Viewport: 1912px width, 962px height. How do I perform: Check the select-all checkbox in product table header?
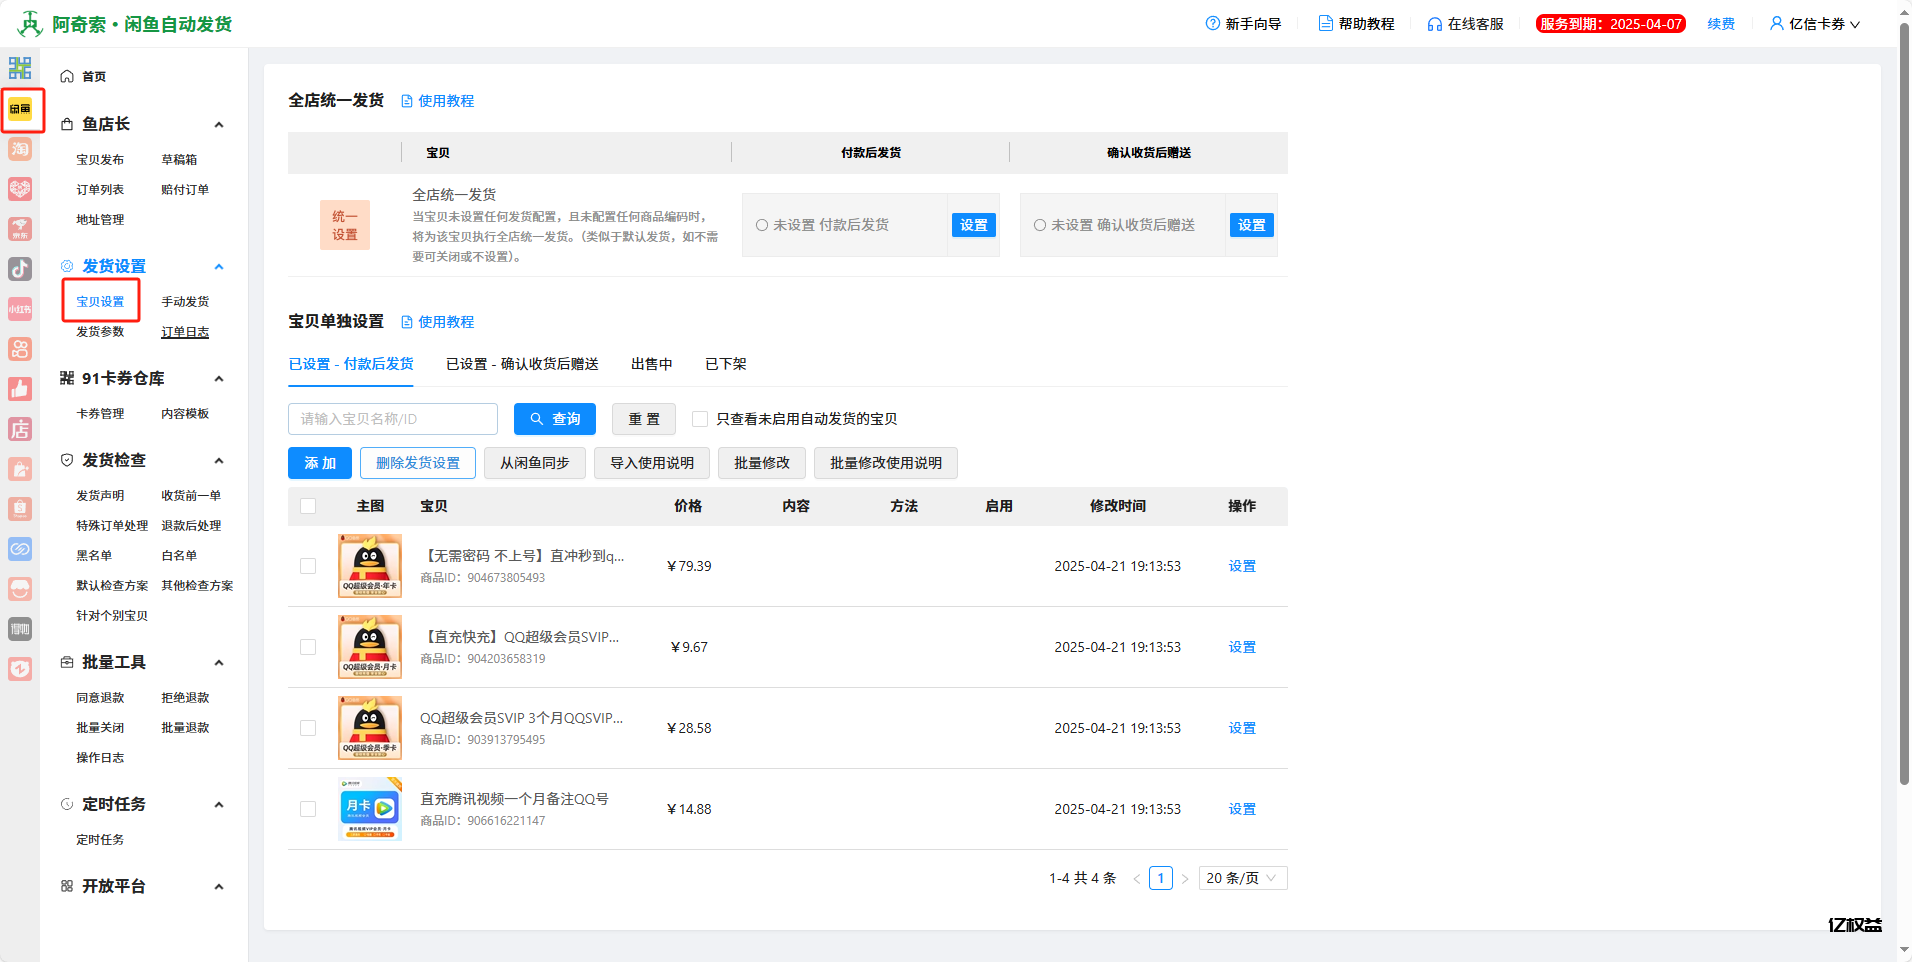click(308, 506)
